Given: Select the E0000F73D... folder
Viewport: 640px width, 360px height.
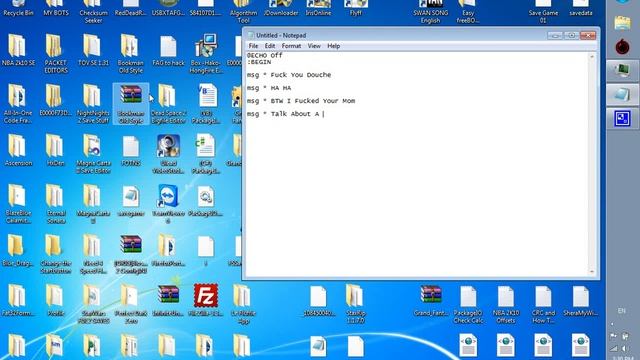Looking at the screenshot, I should [x=56, y=100].
